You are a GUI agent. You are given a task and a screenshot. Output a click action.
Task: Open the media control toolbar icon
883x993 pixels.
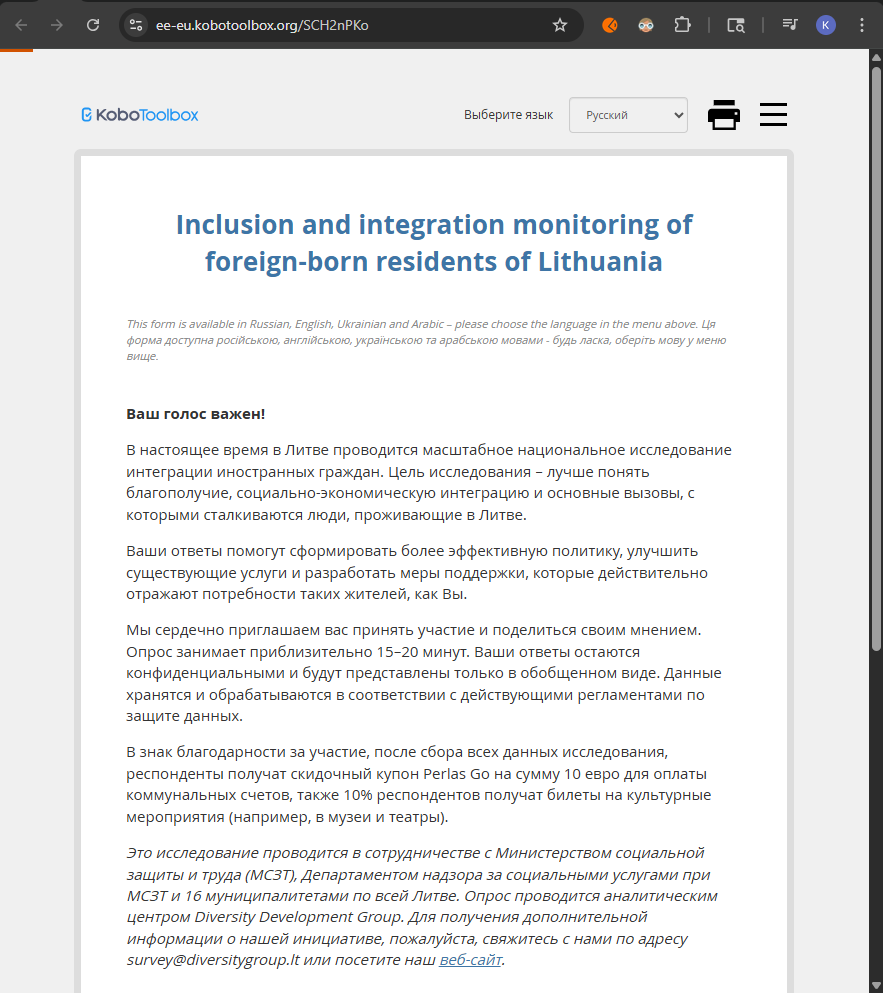789,25
